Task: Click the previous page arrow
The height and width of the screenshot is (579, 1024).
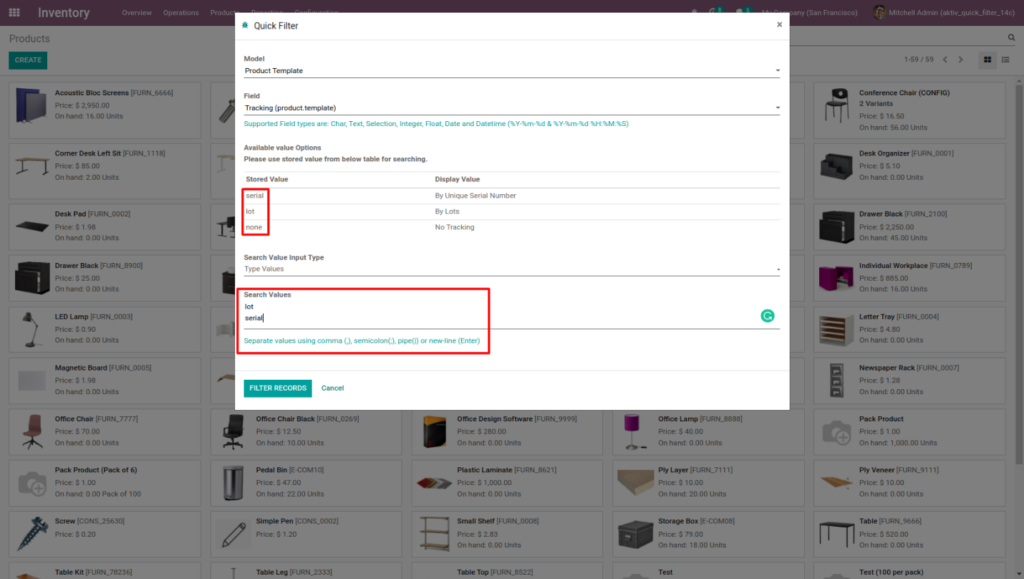Action: [x=945, y=59]
